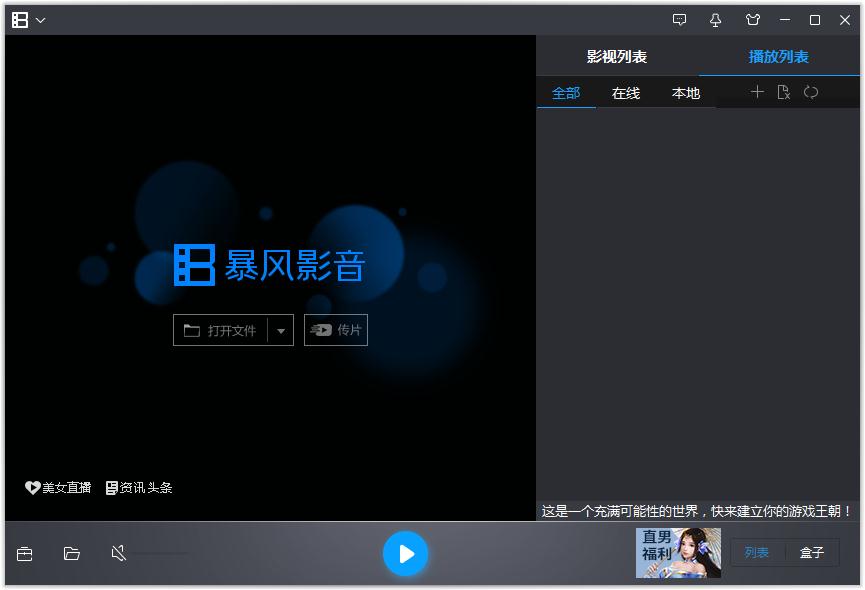
Task: Click the playlist loop mode icon
Action: tap(811, 92)
